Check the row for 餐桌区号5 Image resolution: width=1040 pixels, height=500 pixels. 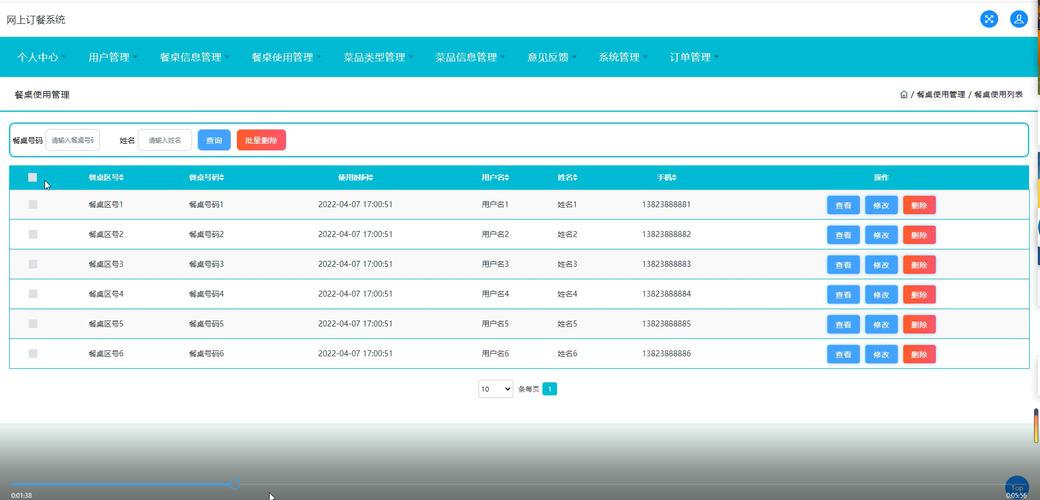[x=33, y=324]
